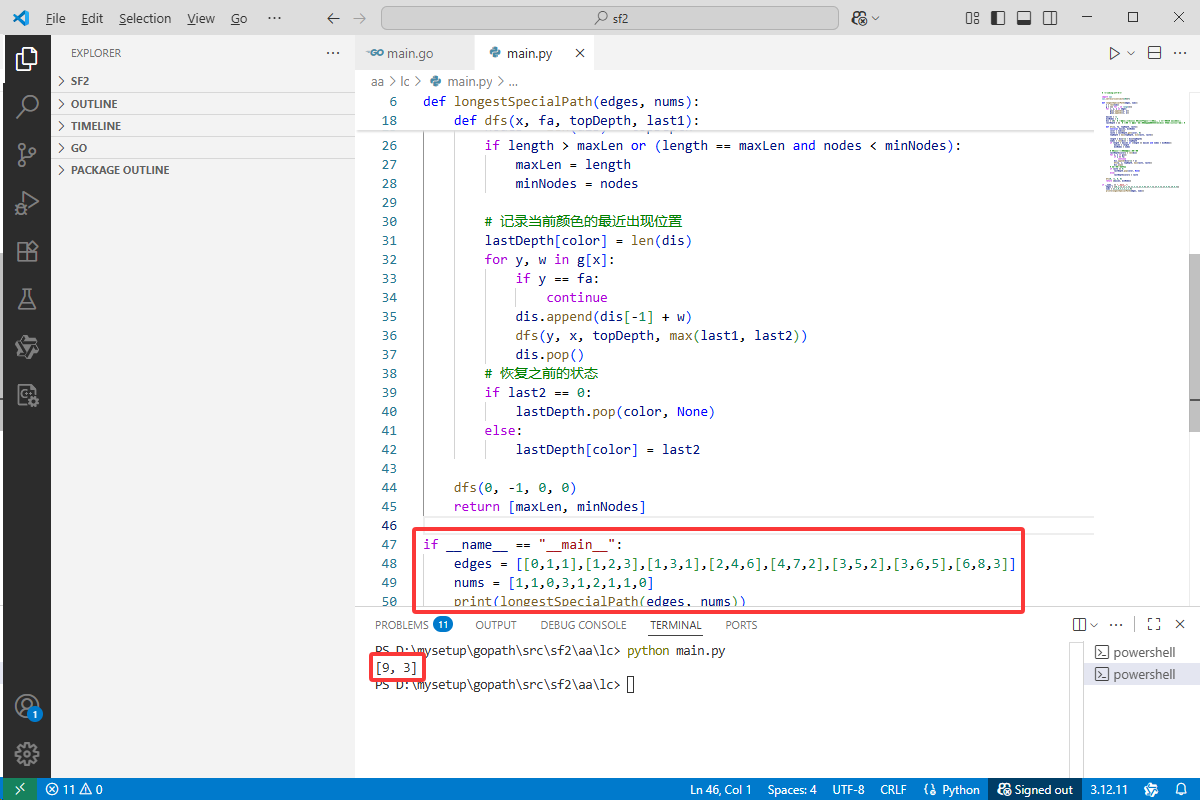Expand the GO section
This screenshot has width=1200, height=800.
coord(203,148)
